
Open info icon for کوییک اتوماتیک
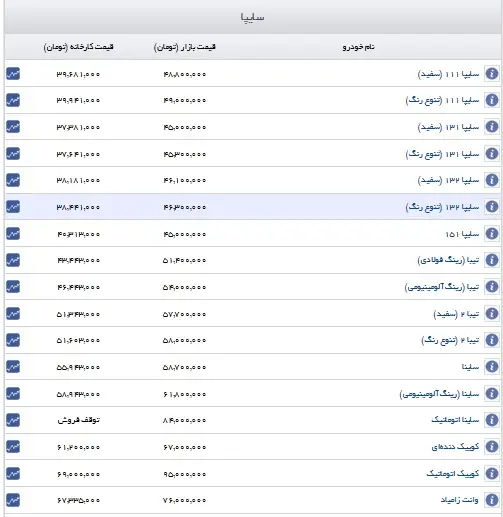(492, 473)
